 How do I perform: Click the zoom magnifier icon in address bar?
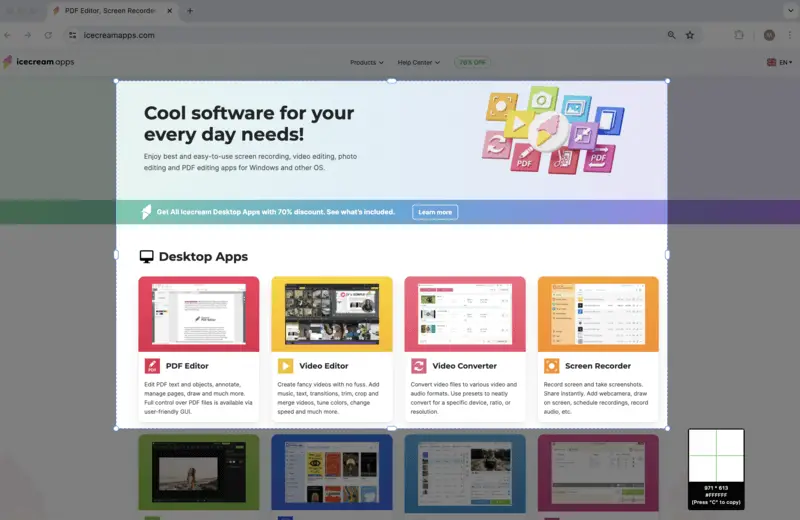coord(671,35)
